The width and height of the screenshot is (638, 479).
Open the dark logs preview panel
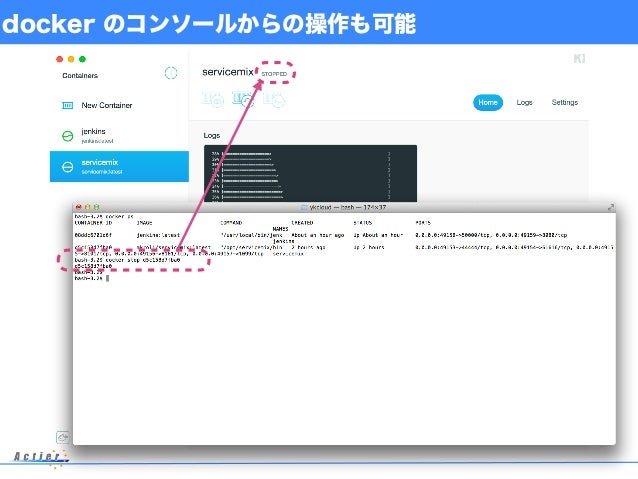pyautogui.click(x=310, y=173)
